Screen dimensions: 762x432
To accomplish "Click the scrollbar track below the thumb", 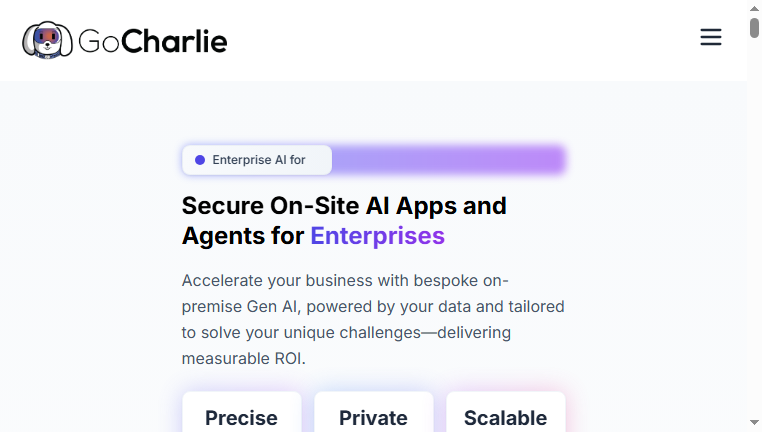I will point(754,228).
